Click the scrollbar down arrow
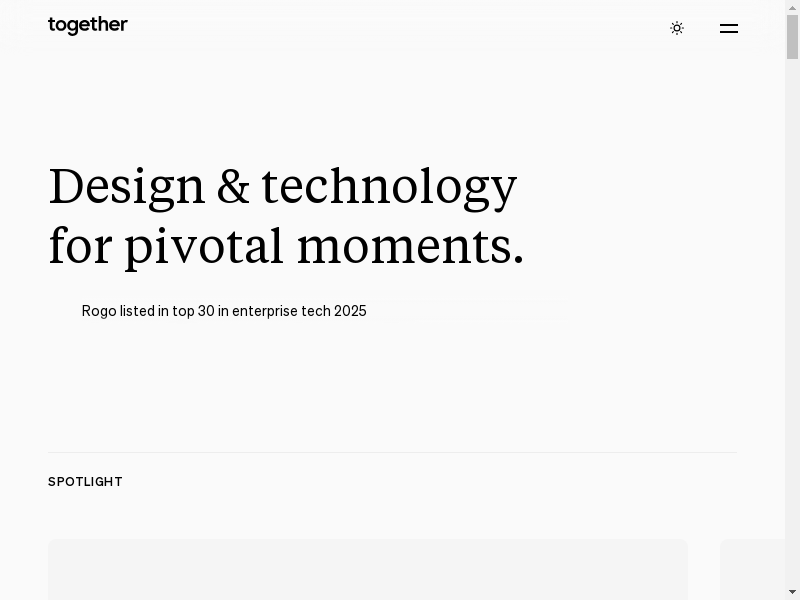The image size is (800, 600). point(792,593)
